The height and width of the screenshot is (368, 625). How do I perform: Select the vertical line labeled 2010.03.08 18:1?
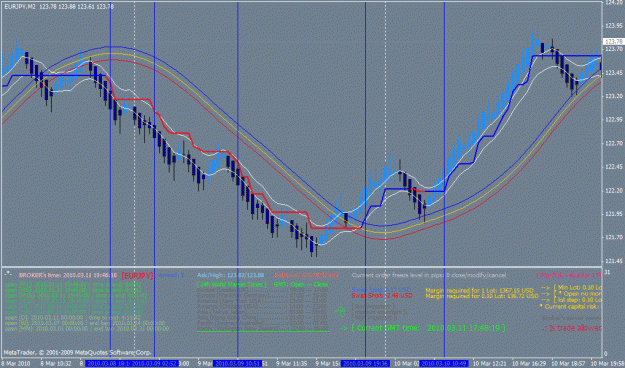click(x=110, y=179)
